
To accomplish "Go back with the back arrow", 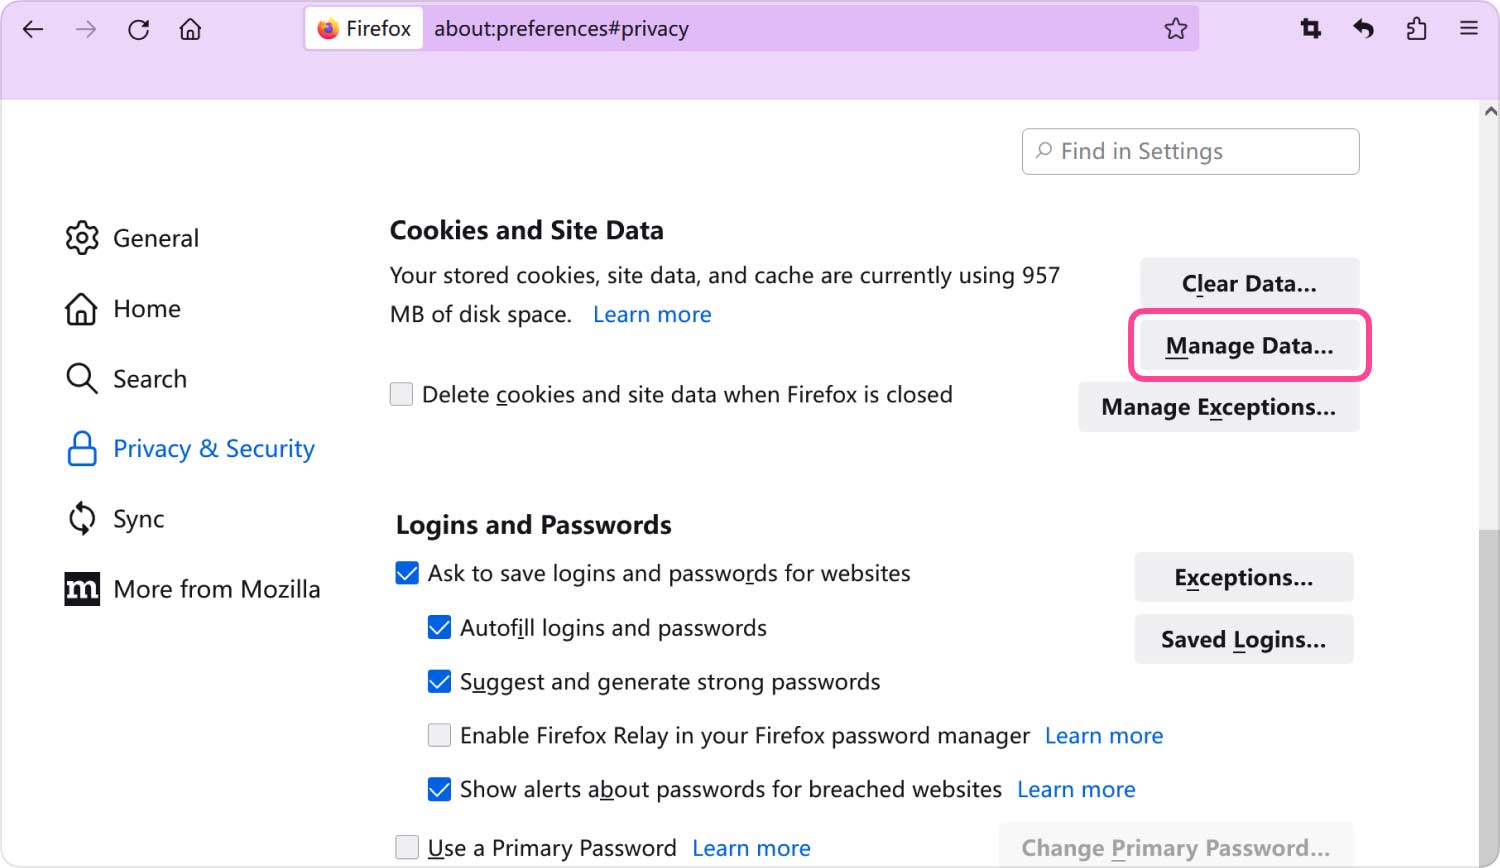I will 33,29.
